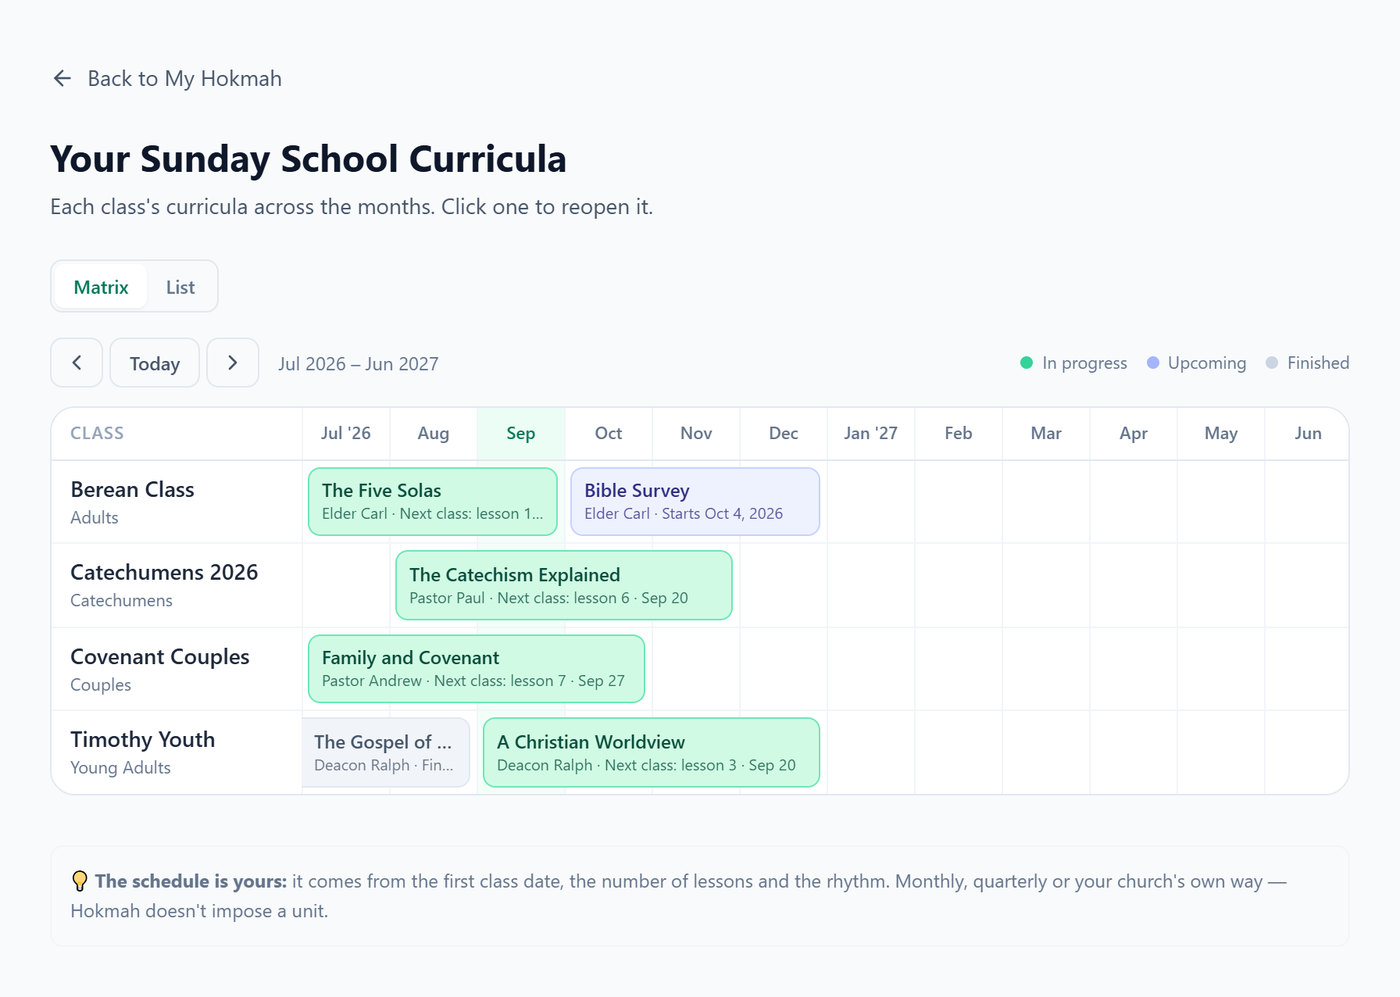Click the grey Finished legend dot
Image resolution: width=1400 pixels, height=997 pixels.
1272,363
